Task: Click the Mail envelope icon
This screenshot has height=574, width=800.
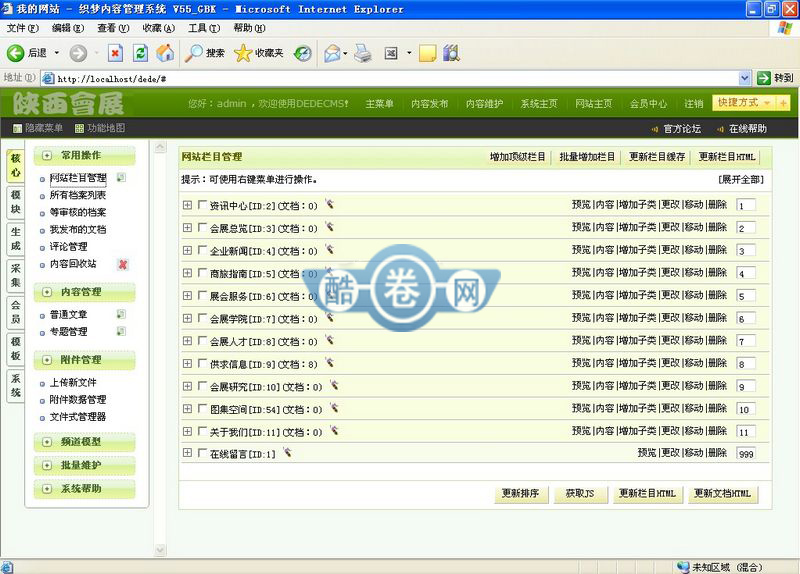Action: click(x=332, y=53)
